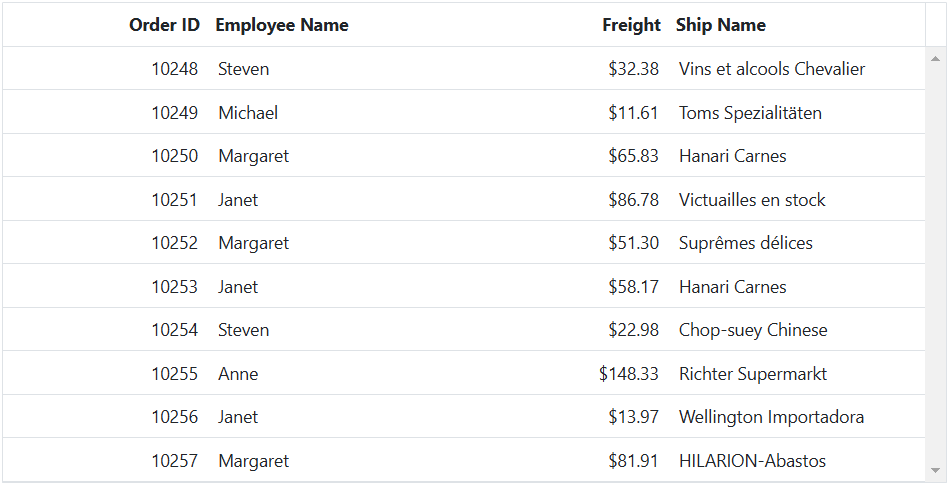Click the $65.83 freight cell

(633, 156)
